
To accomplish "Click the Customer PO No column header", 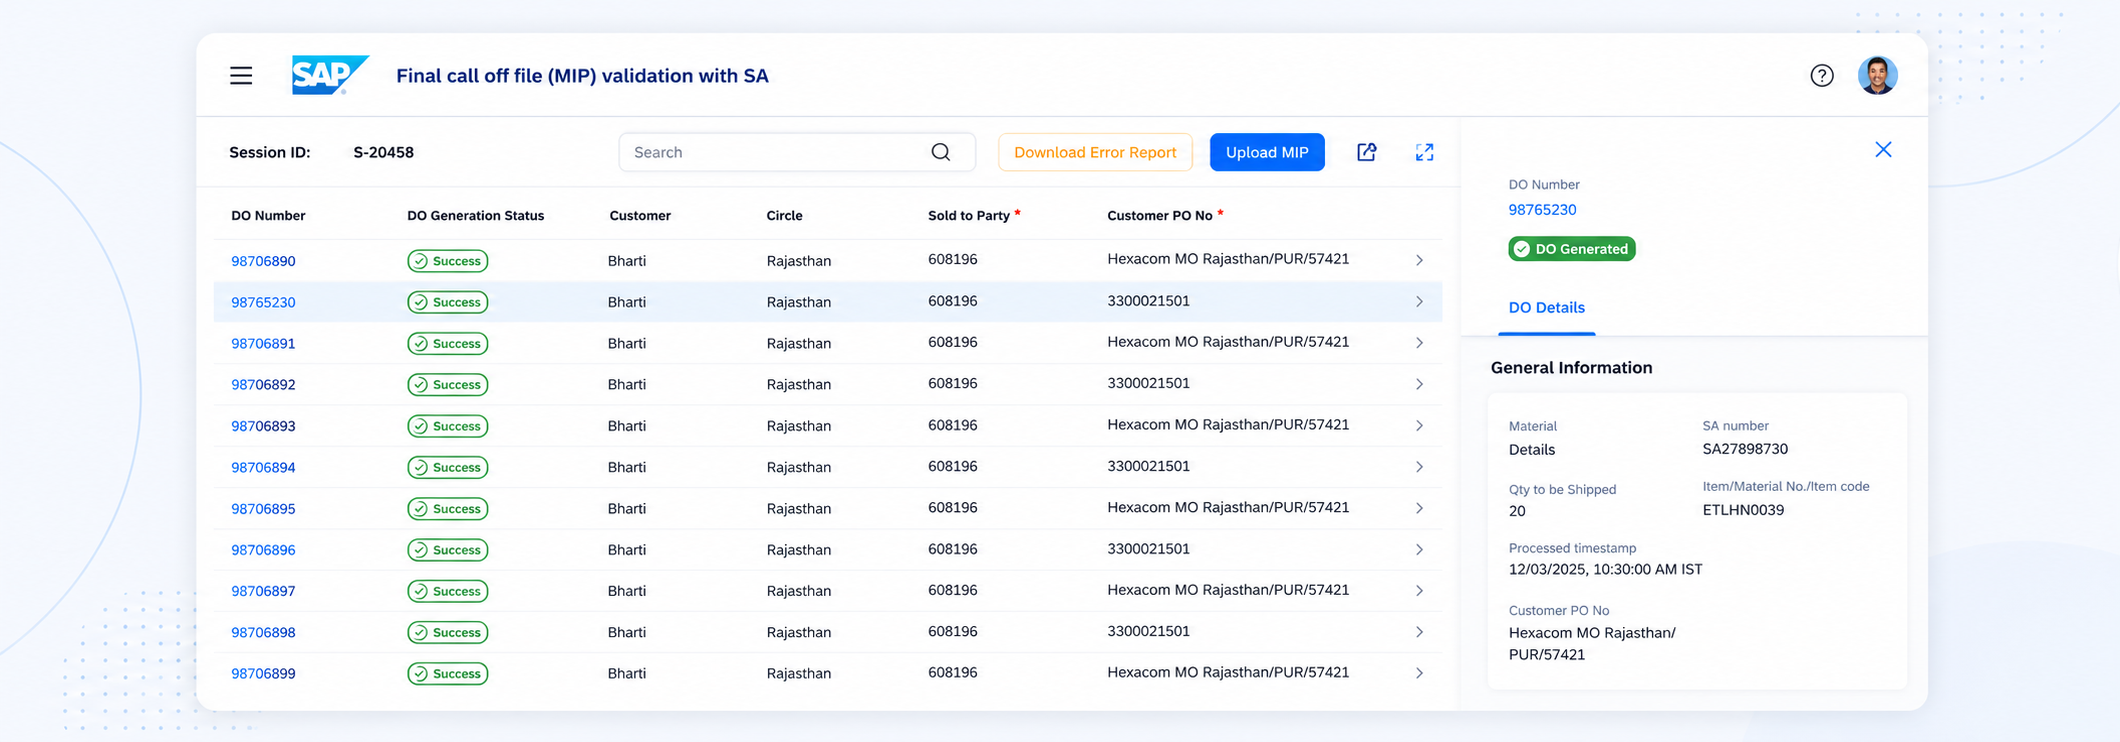I will pyautogui.click(x=1165, y=216).
